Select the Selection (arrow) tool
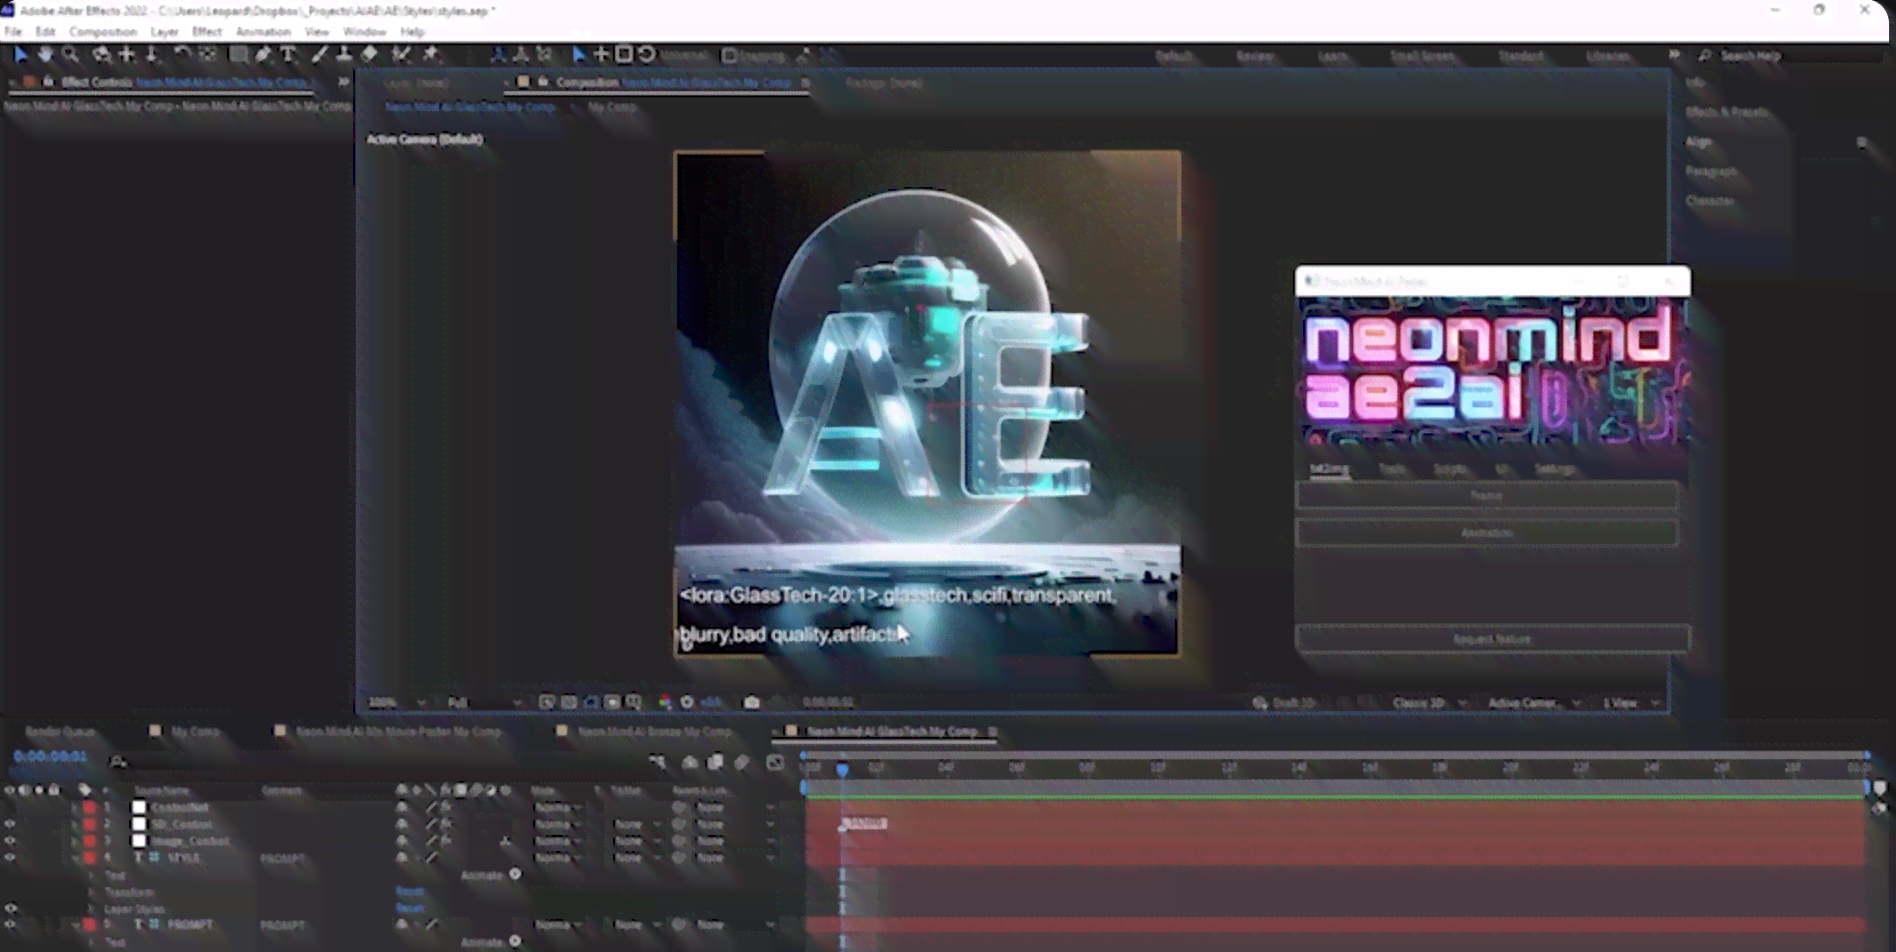This screenshot has width=1896, height=952. (x=20, y=55)
